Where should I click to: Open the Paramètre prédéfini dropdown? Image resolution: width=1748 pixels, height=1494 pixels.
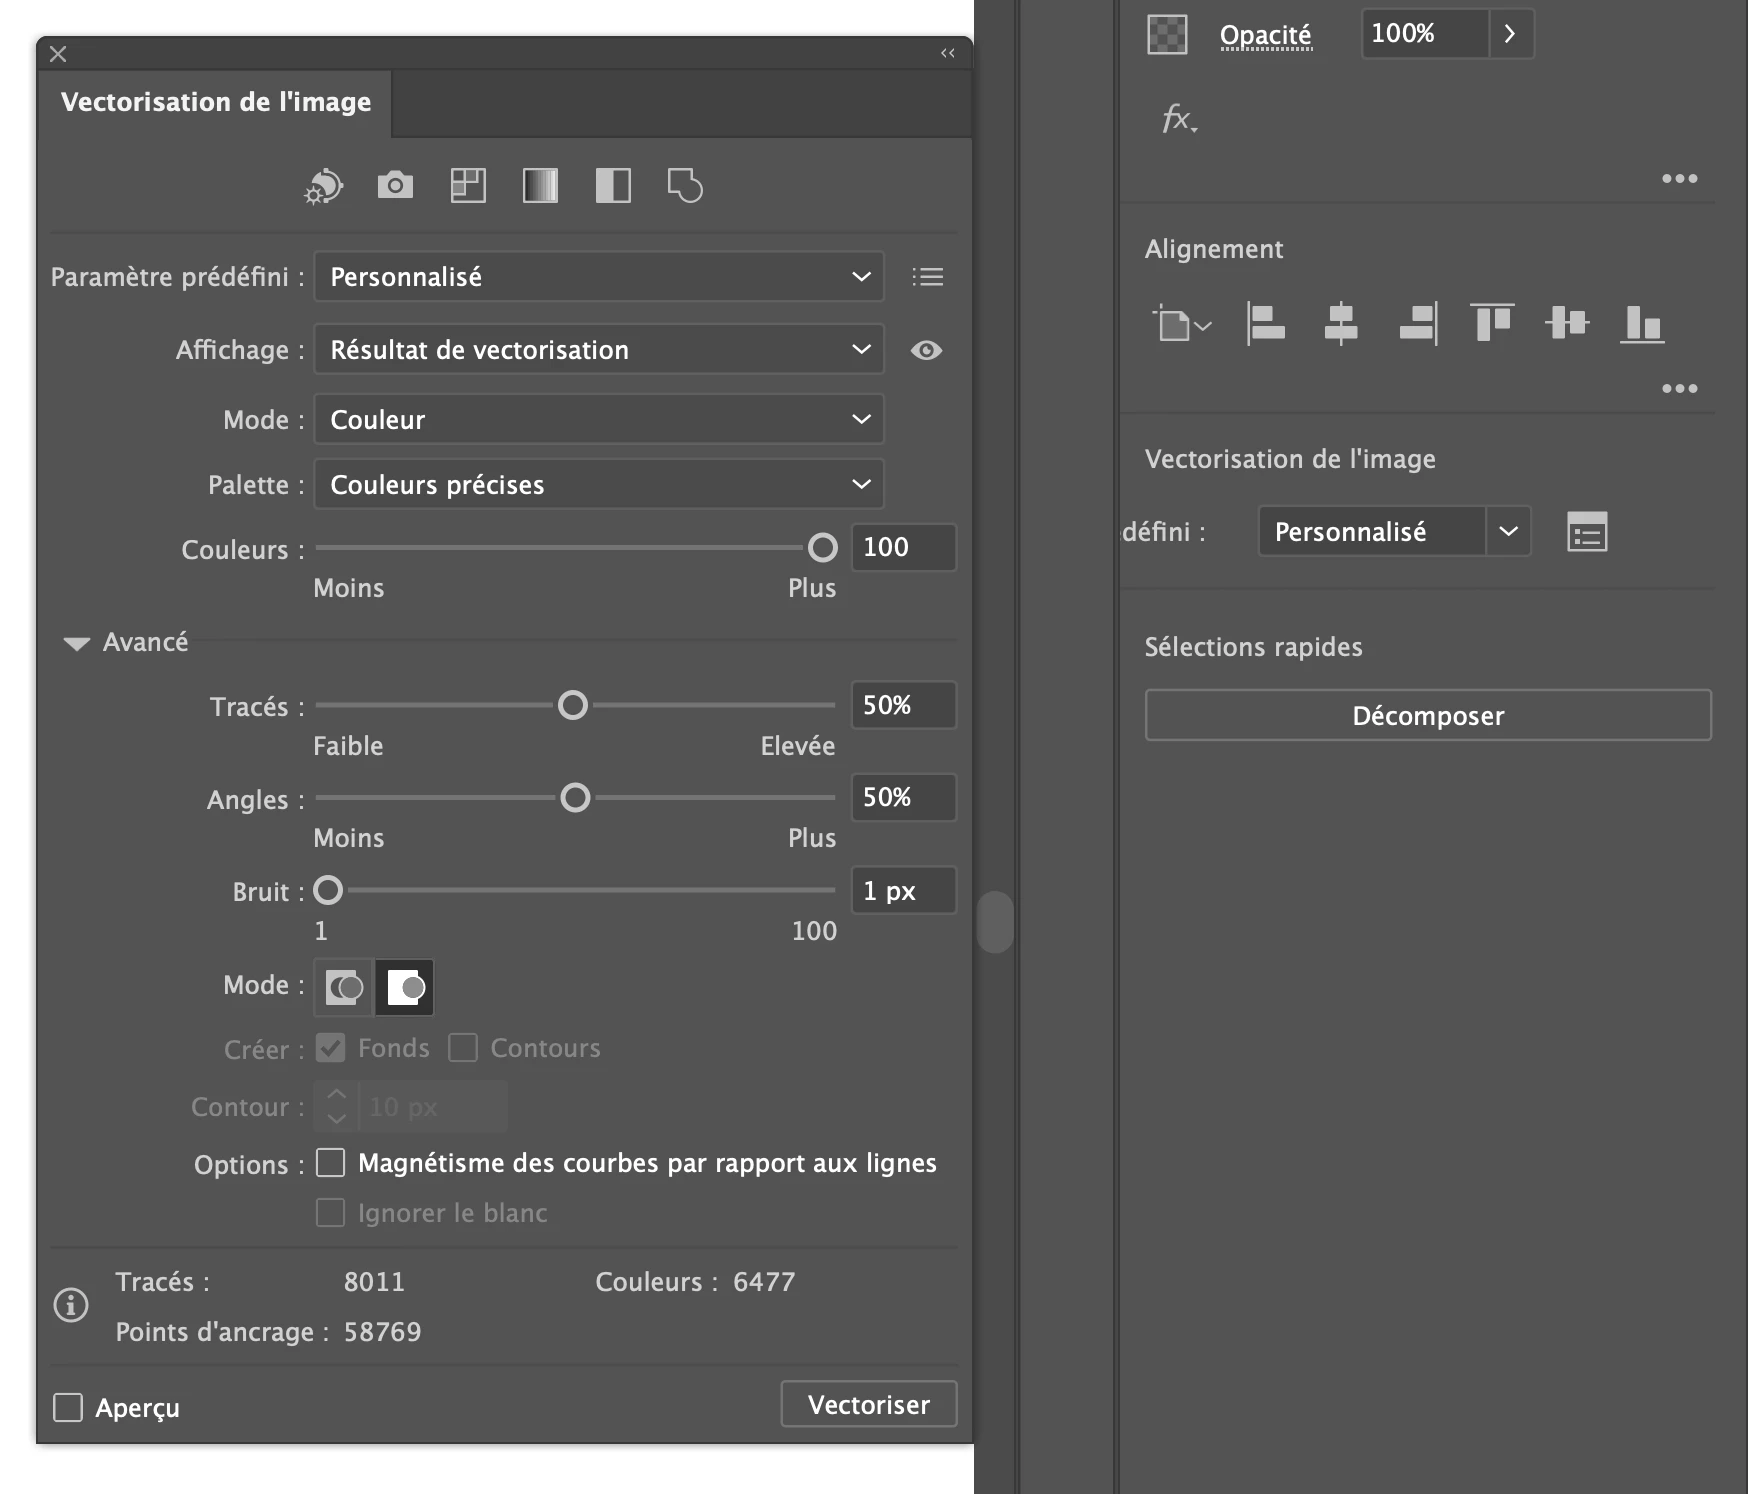[x=599, y=277]
